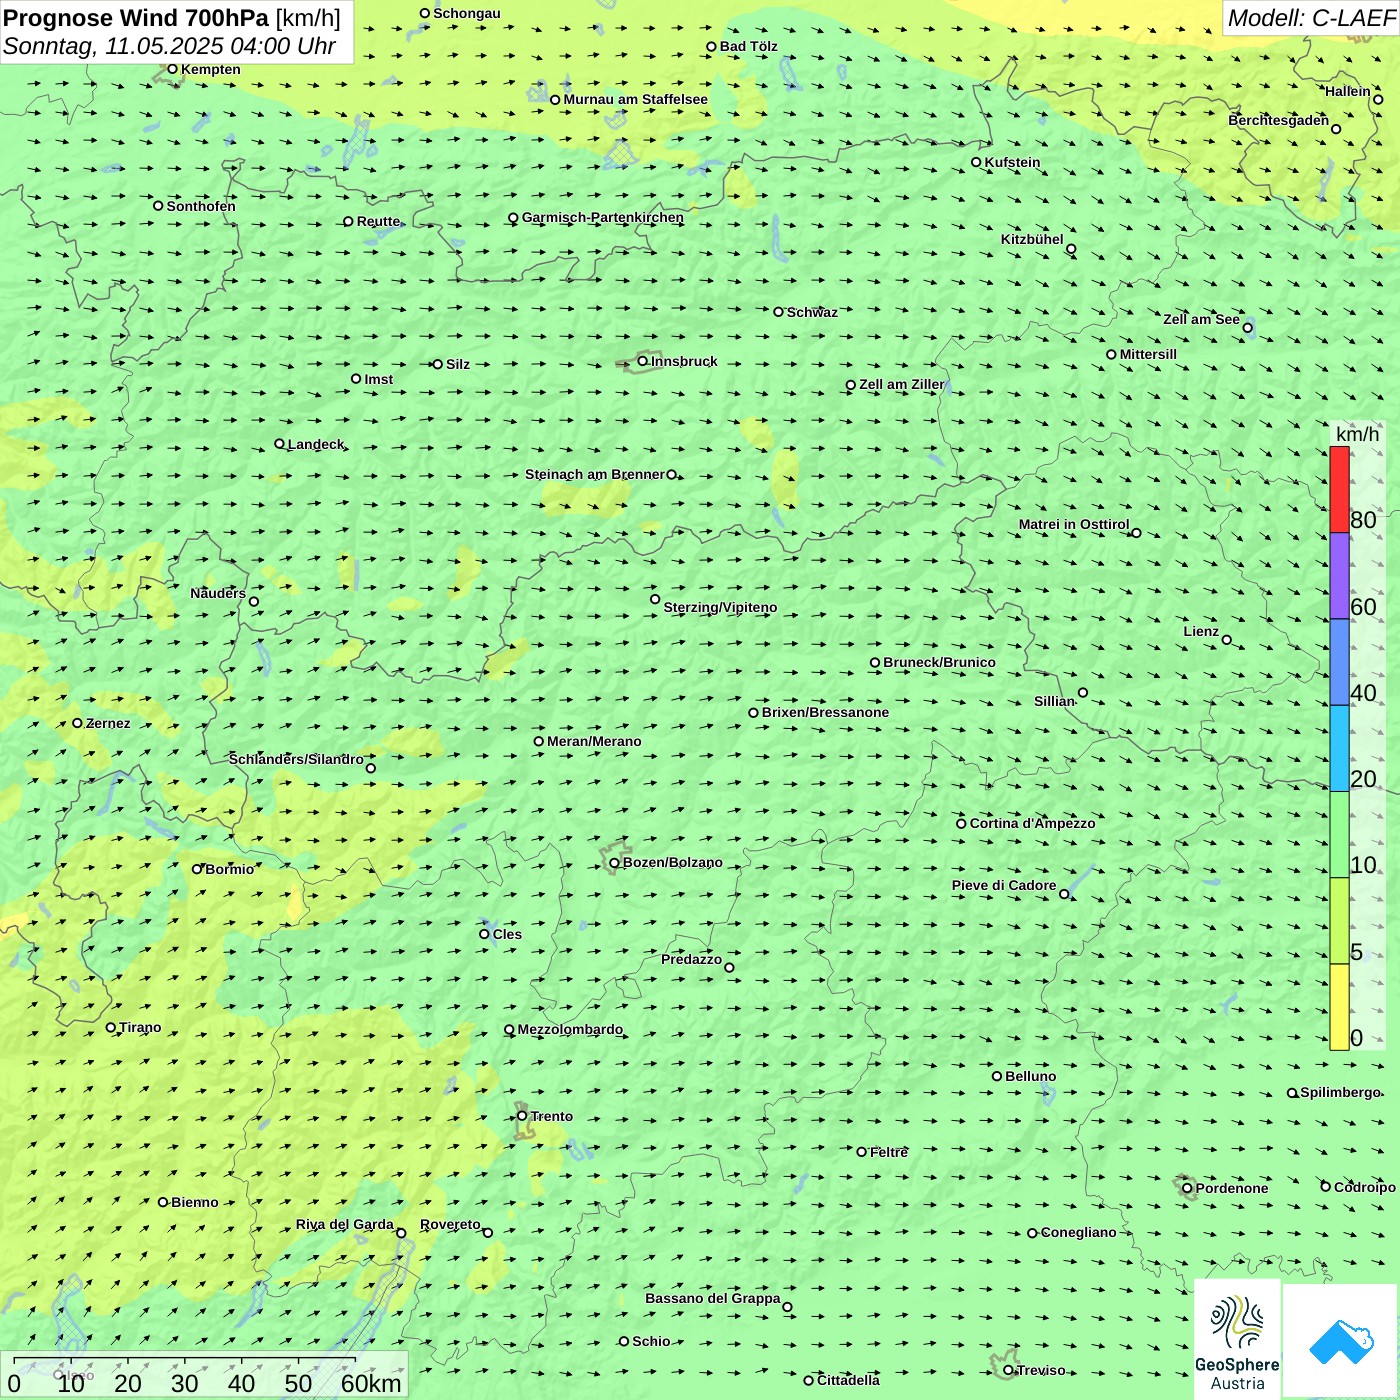Click the red 80 km/h legend color

[1339, 489]
